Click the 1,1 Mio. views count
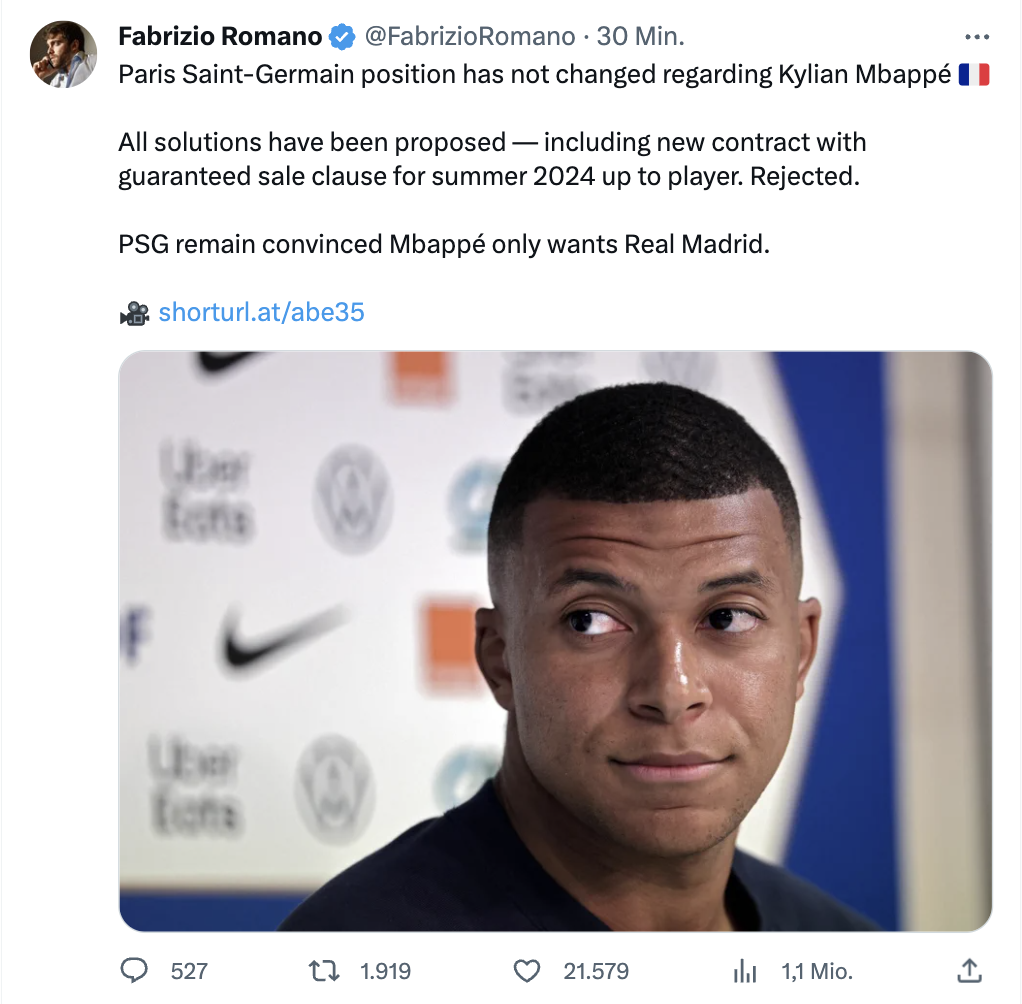This screenshot has height=1004, width=1022. pyautogui.click(x=816, y=970)
